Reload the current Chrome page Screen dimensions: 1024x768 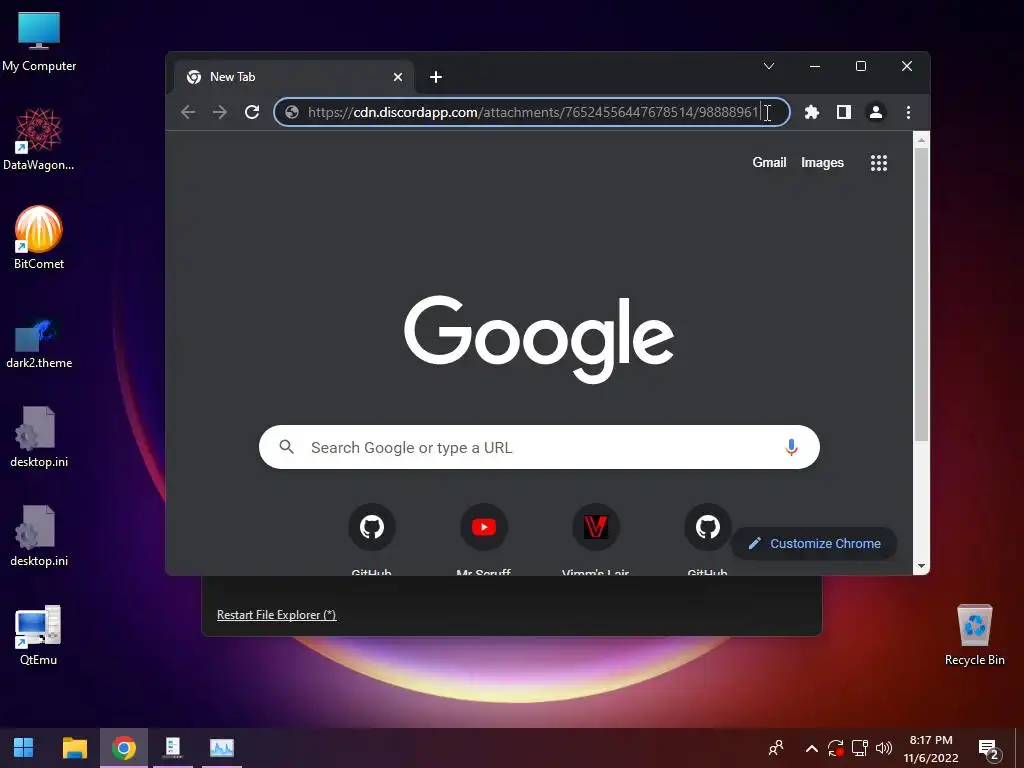pyautogui.click(x=252, y=112)
